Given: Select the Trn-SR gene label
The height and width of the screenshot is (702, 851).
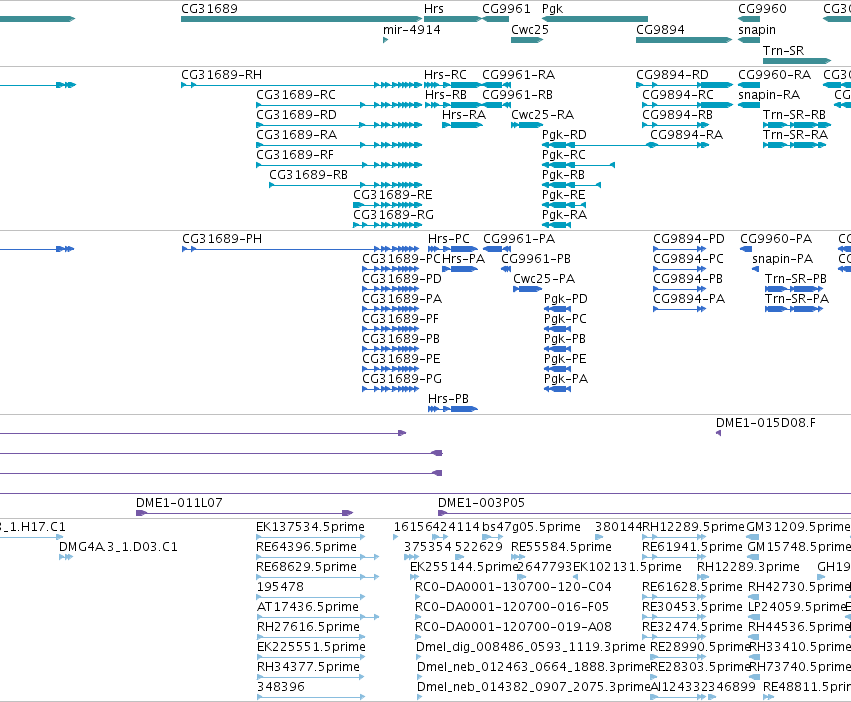Looking at the screenshot, I should [x=783, y=51].
